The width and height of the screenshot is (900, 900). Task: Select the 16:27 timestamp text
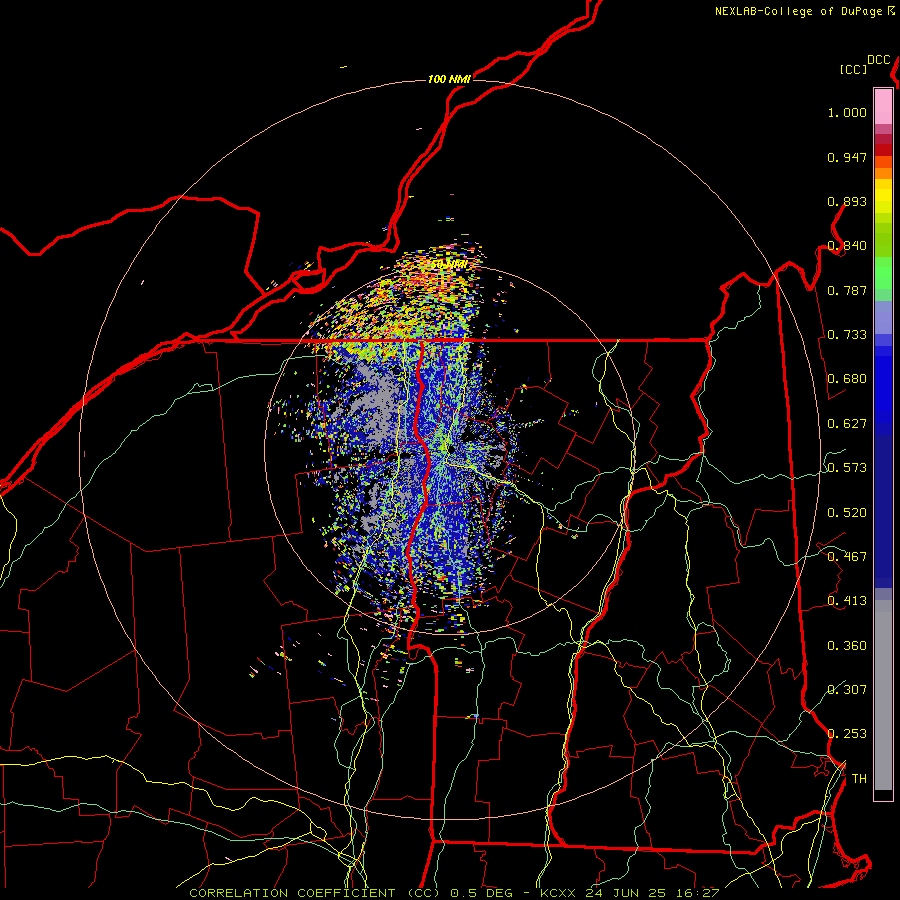click(x=697, y=893)
